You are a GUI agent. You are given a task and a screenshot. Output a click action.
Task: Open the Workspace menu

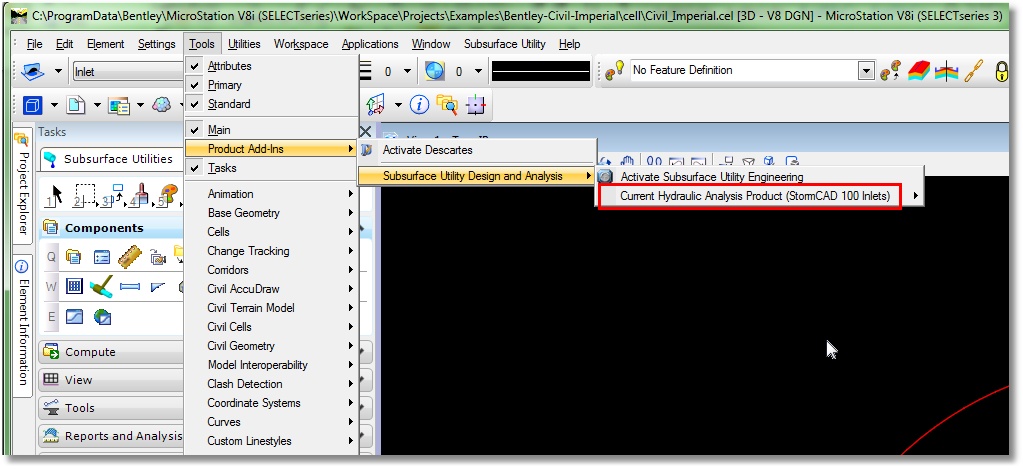tap(301, 44)
